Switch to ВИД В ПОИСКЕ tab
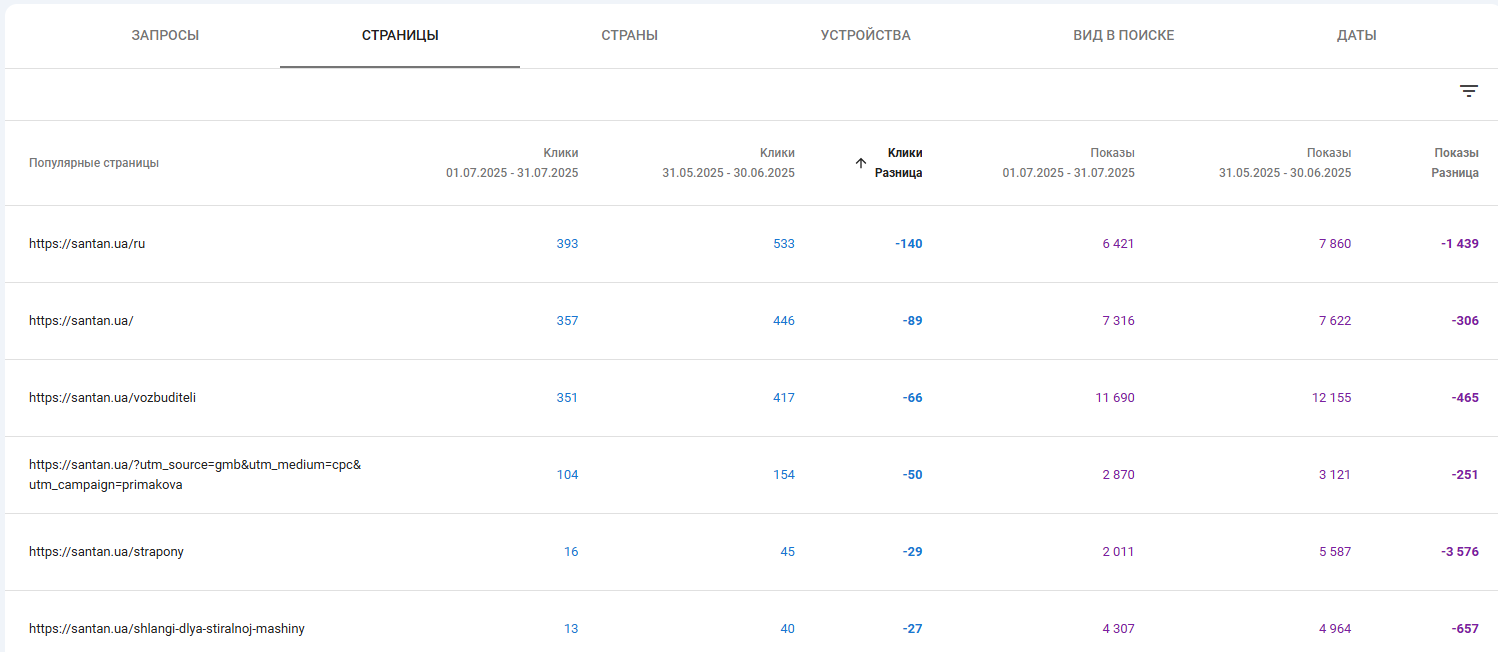 tap(1123, 35)
